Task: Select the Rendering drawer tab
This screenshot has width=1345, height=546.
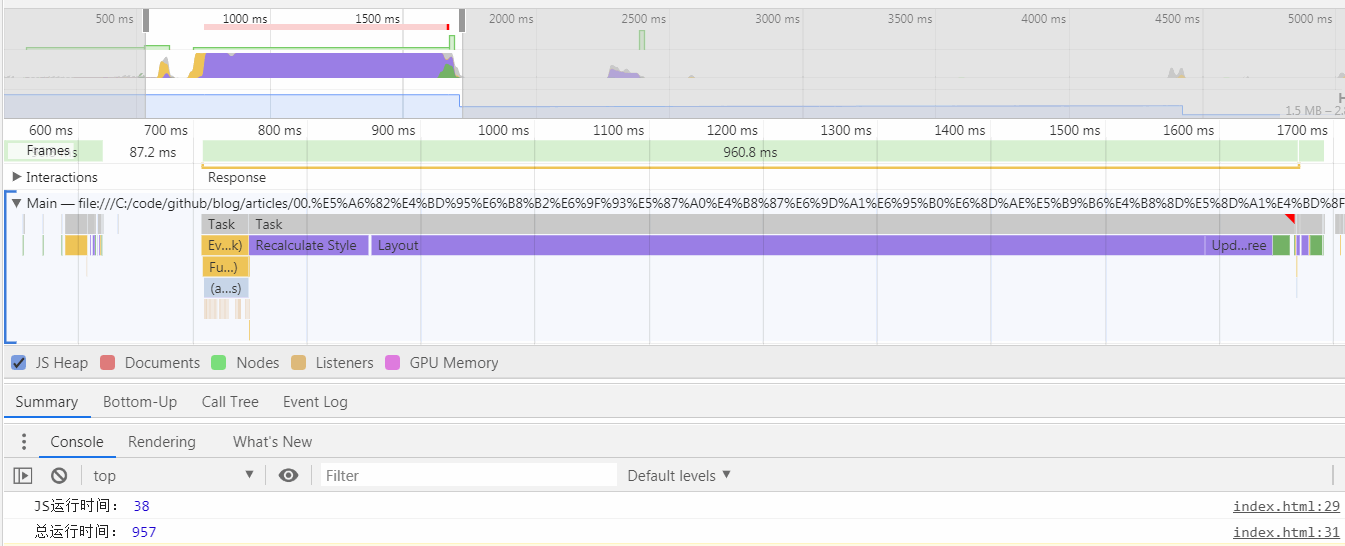Action: [162, 441]
